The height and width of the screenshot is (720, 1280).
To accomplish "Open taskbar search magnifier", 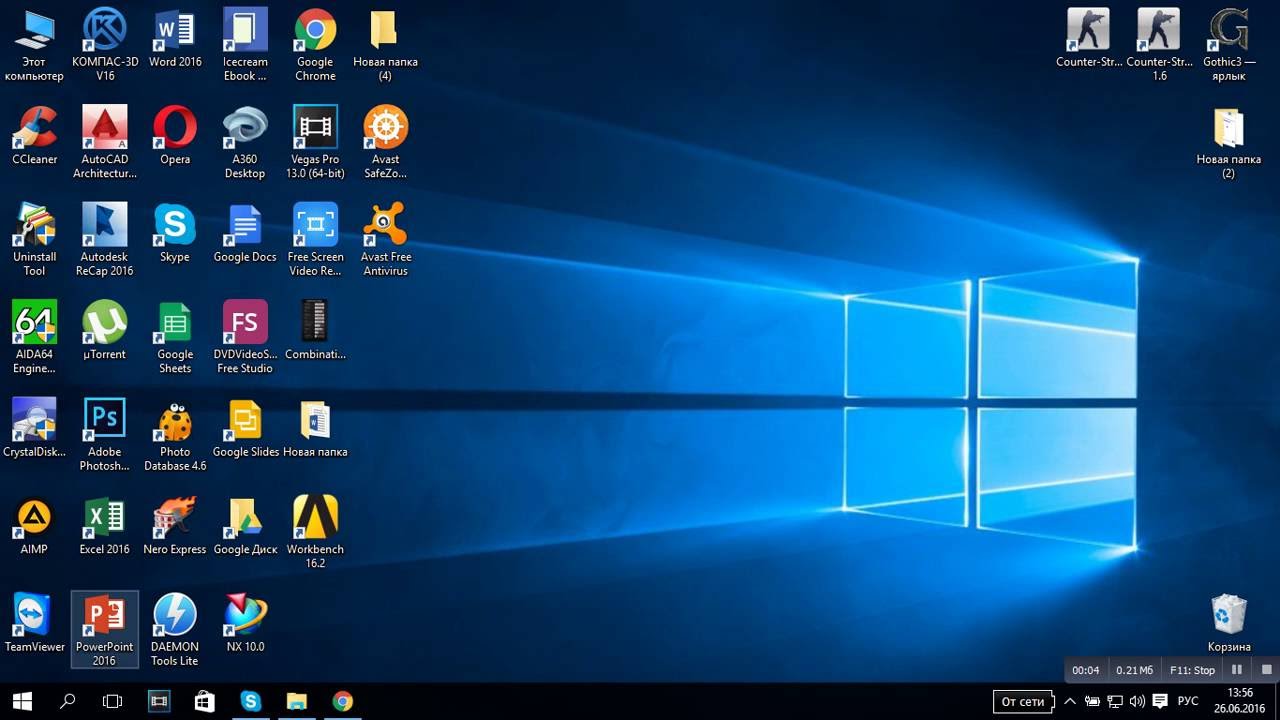I will (x=68, y=701).
